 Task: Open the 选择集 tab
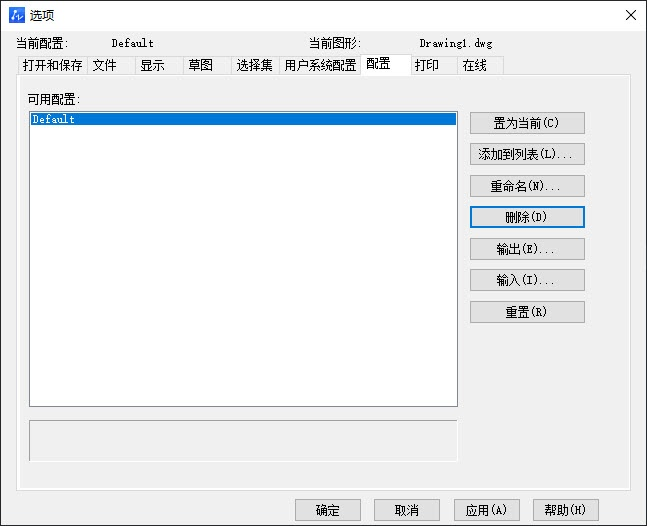coord(255,65)
